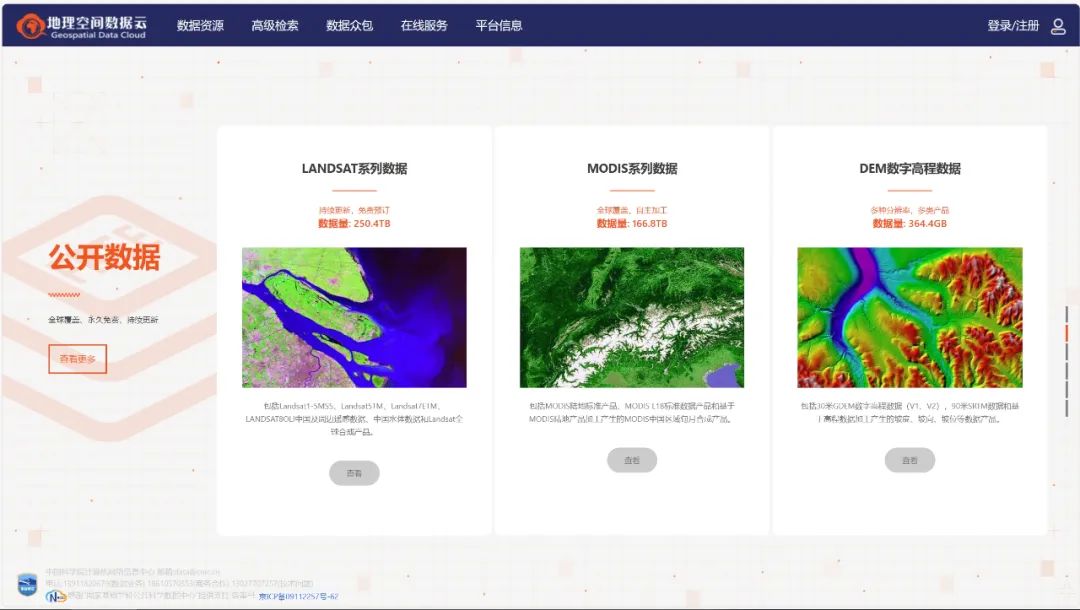Click the DEM数字高程数据 card title
The image size is (1080, 610).
point(910,169)
